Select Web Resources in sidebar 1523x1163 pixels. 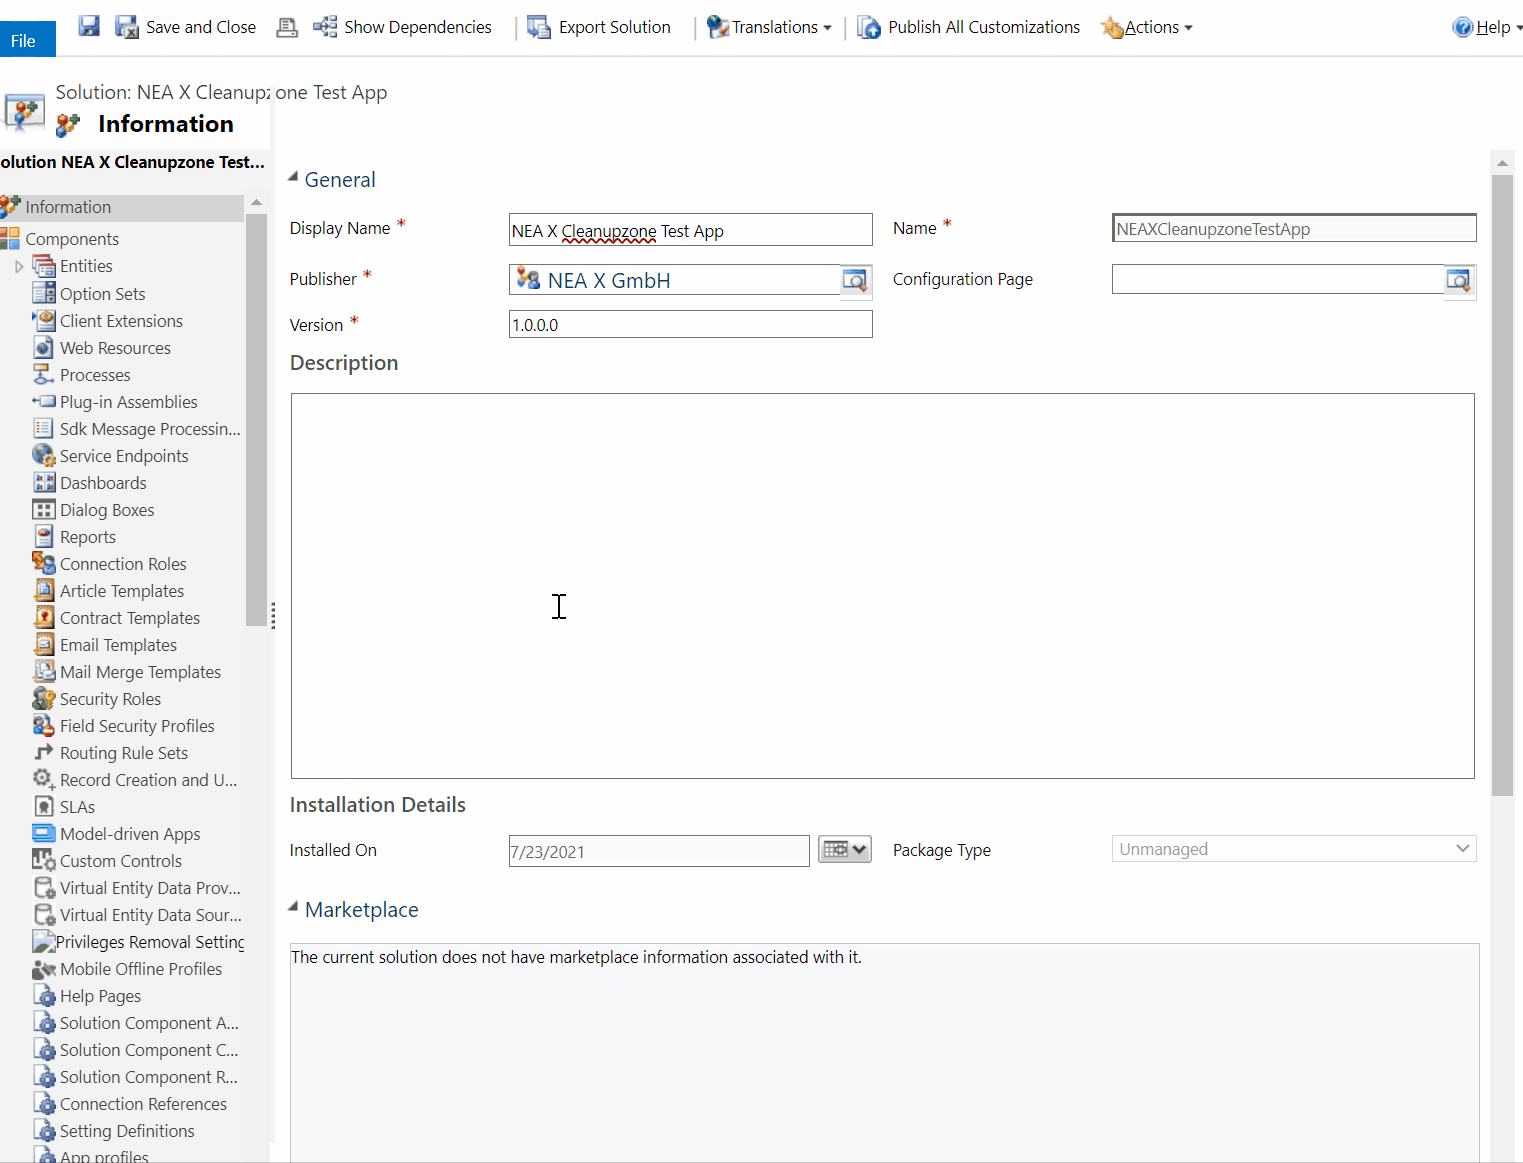[x=115, y=348]
